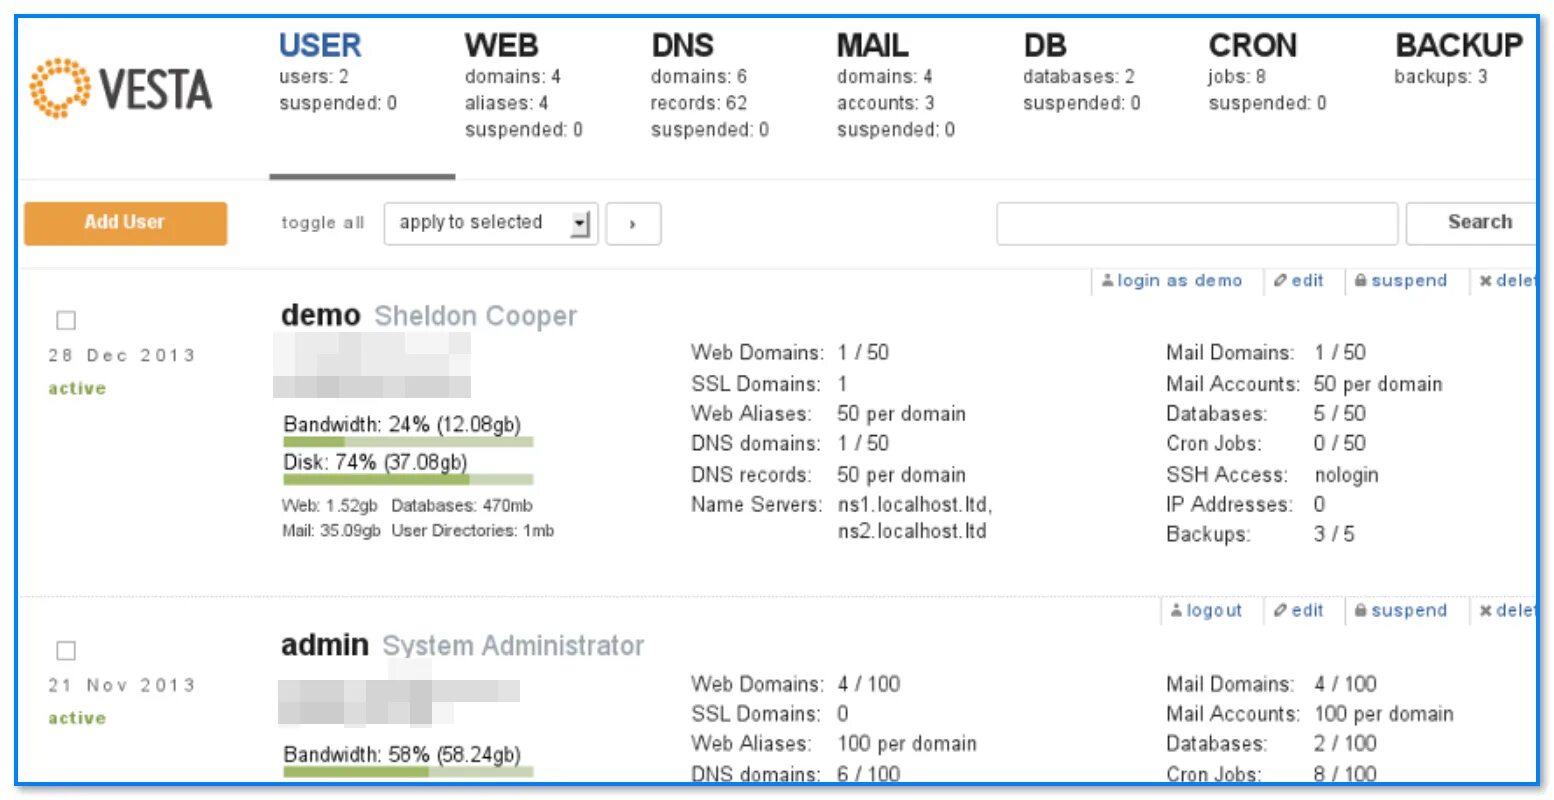This screenshot has width=1554, height=800.
Task: Delete the admin user
Action: (x=1507, y=611)
